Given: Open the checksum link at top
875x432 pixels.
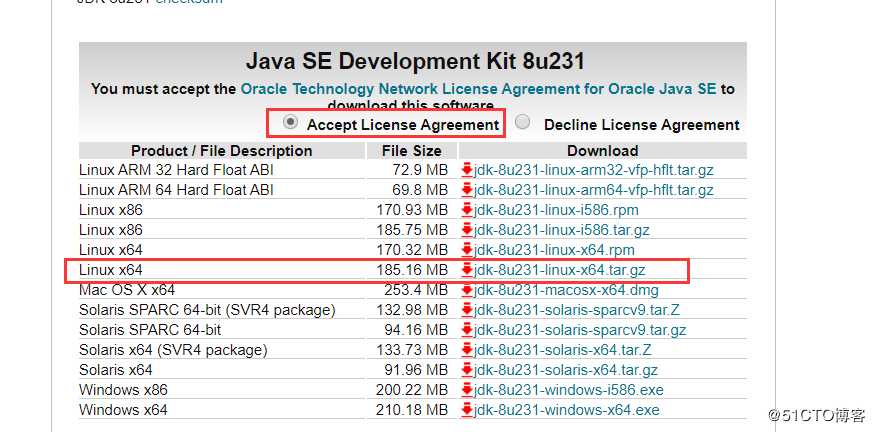Looking at the screenshot, I should [x=189, y=2].
